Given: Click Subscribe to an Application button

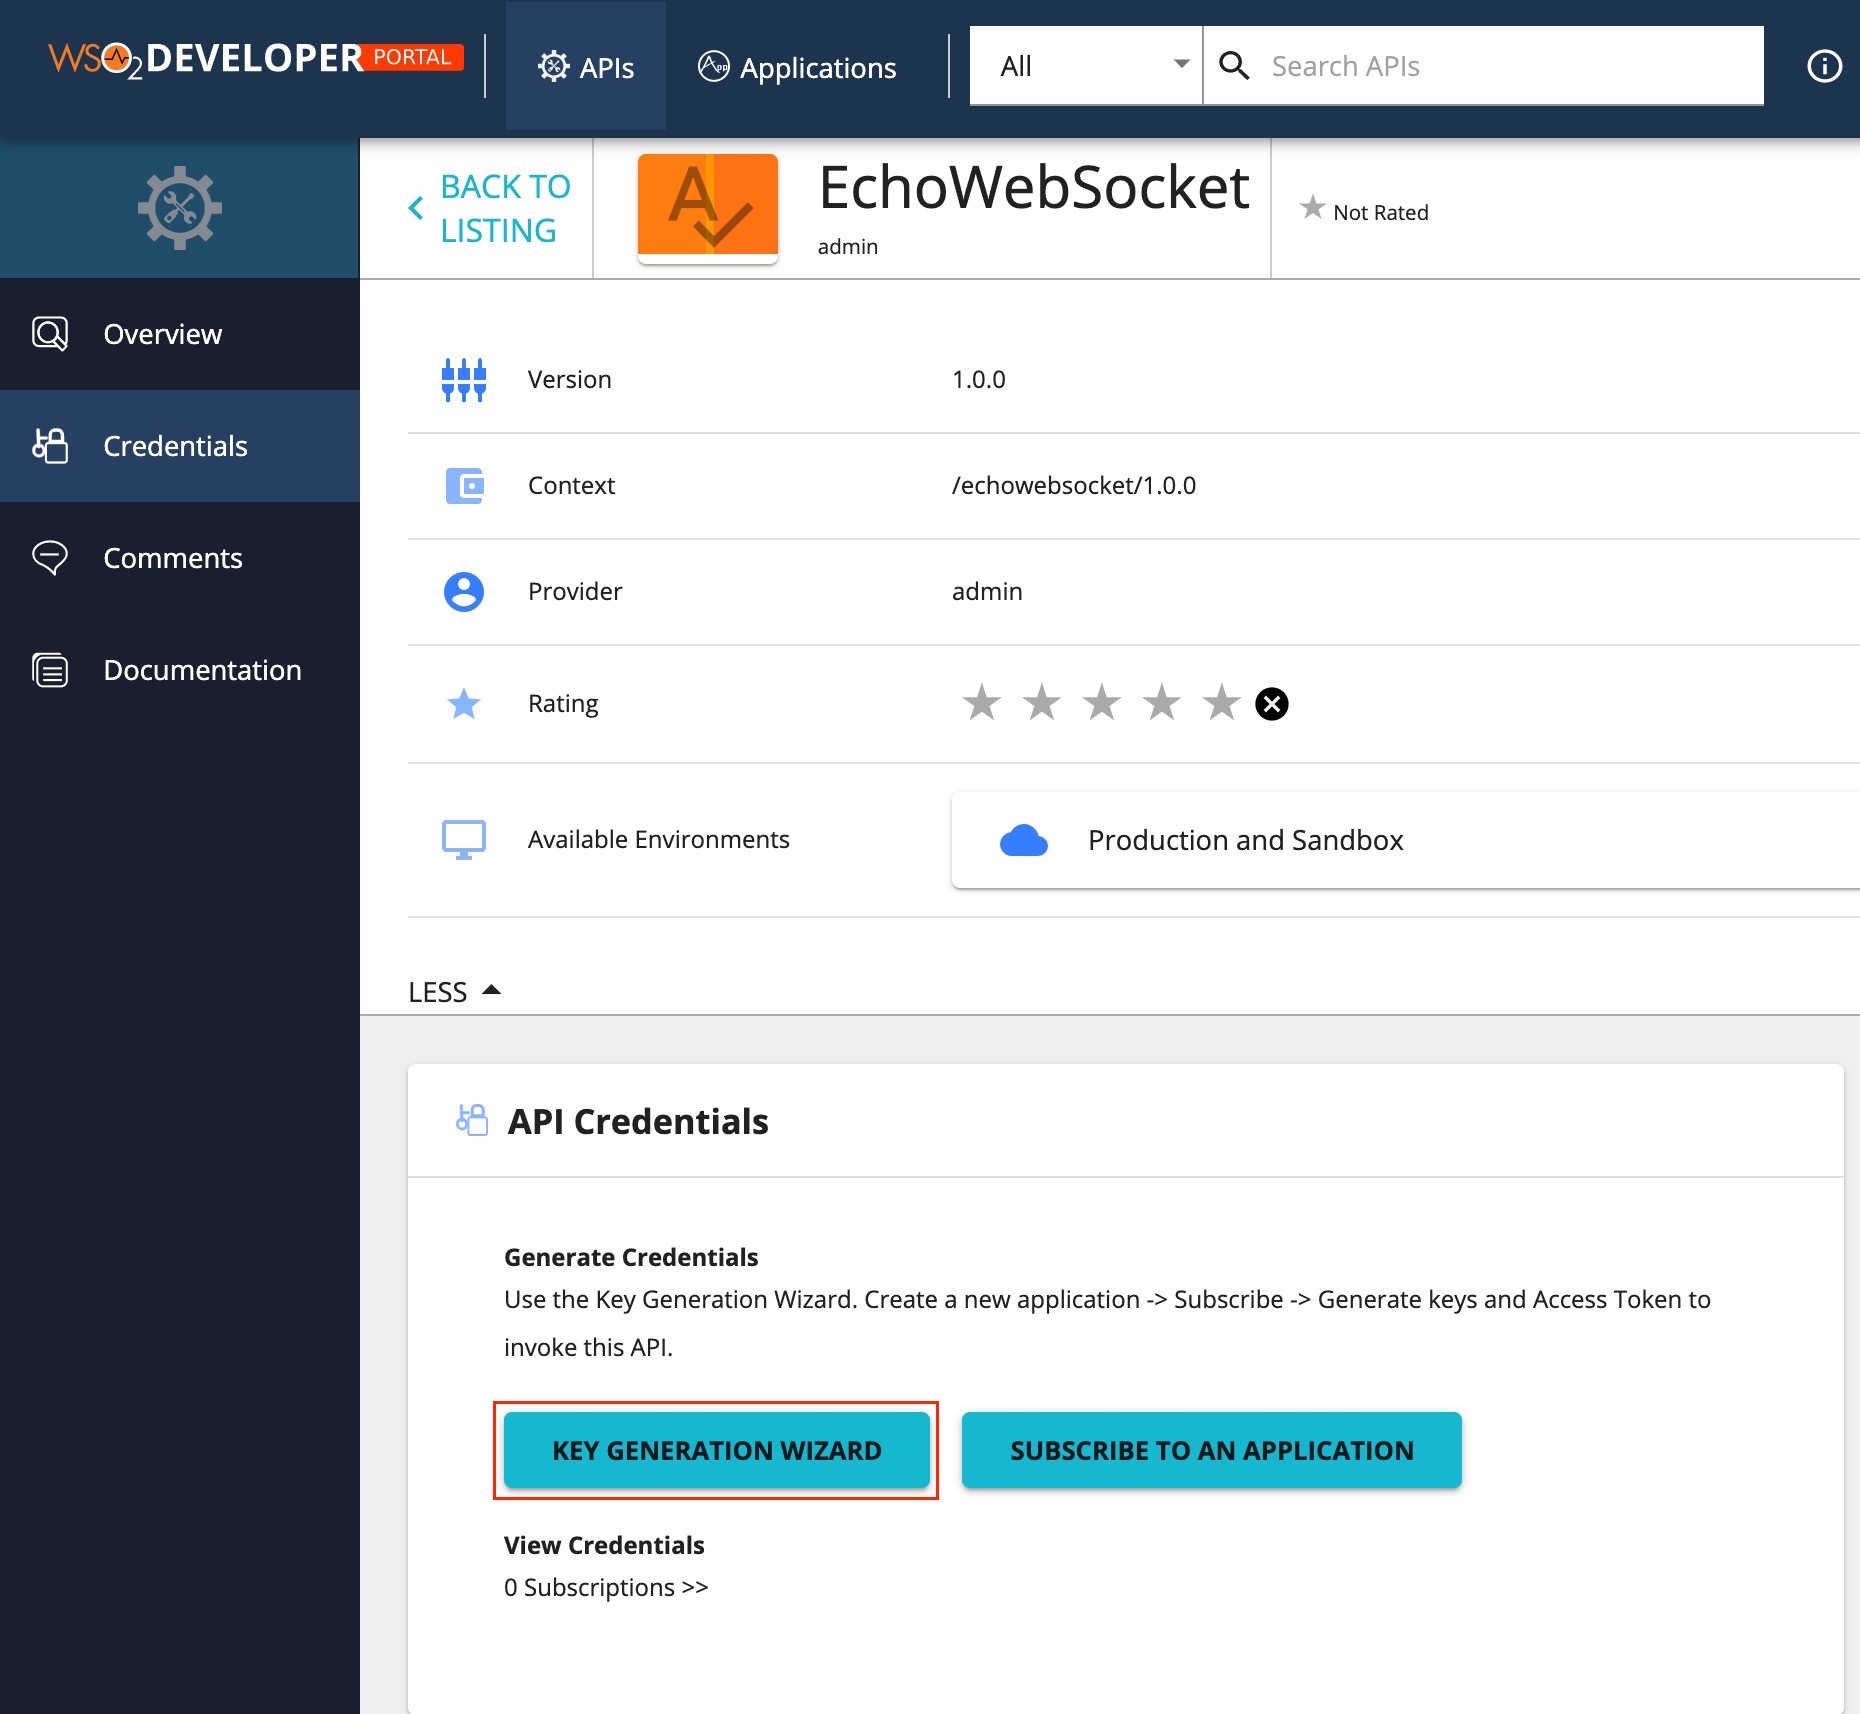Looking at the screenshot, I should [1212, 1450].
